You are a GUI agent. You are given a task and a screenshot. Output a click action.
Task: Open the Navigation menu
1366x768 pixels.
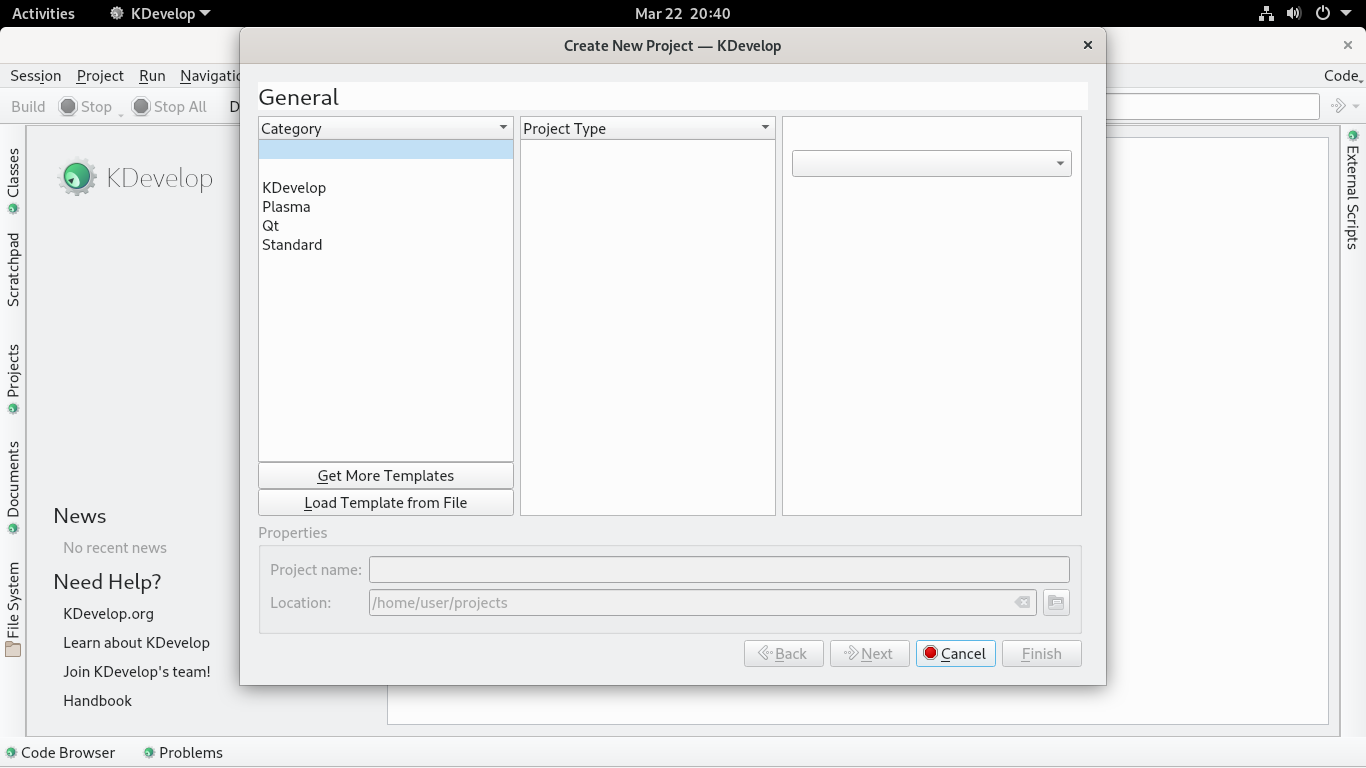point(209,76)
